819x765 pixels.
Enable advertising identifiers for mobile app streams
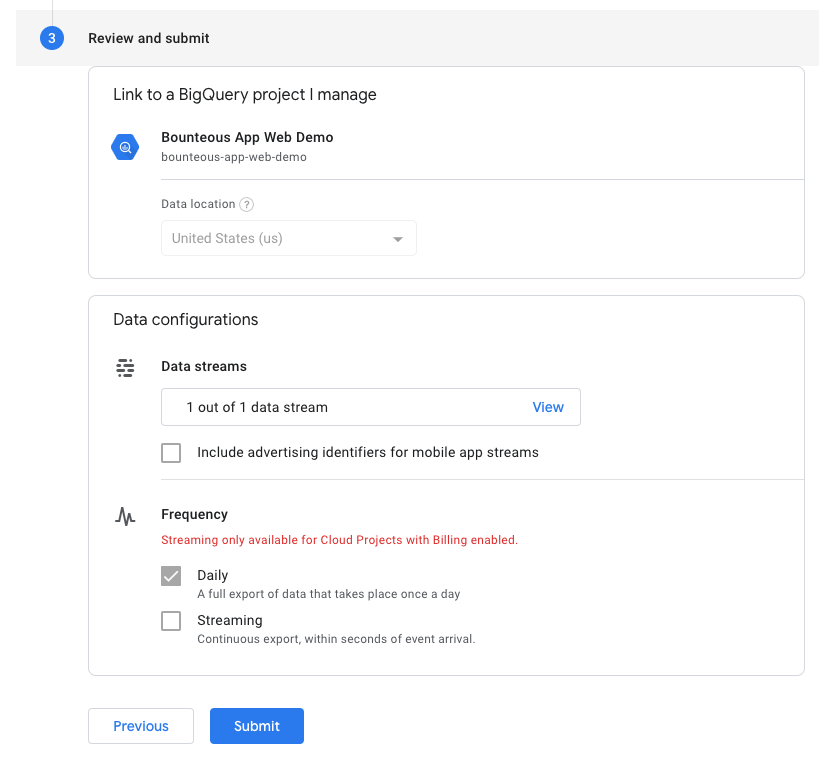click(x=171, y=453)
